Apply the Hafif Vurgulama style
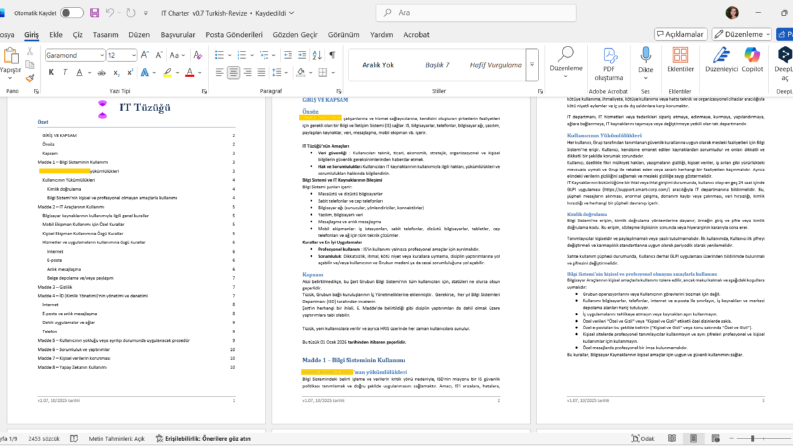 click(496, 65)
